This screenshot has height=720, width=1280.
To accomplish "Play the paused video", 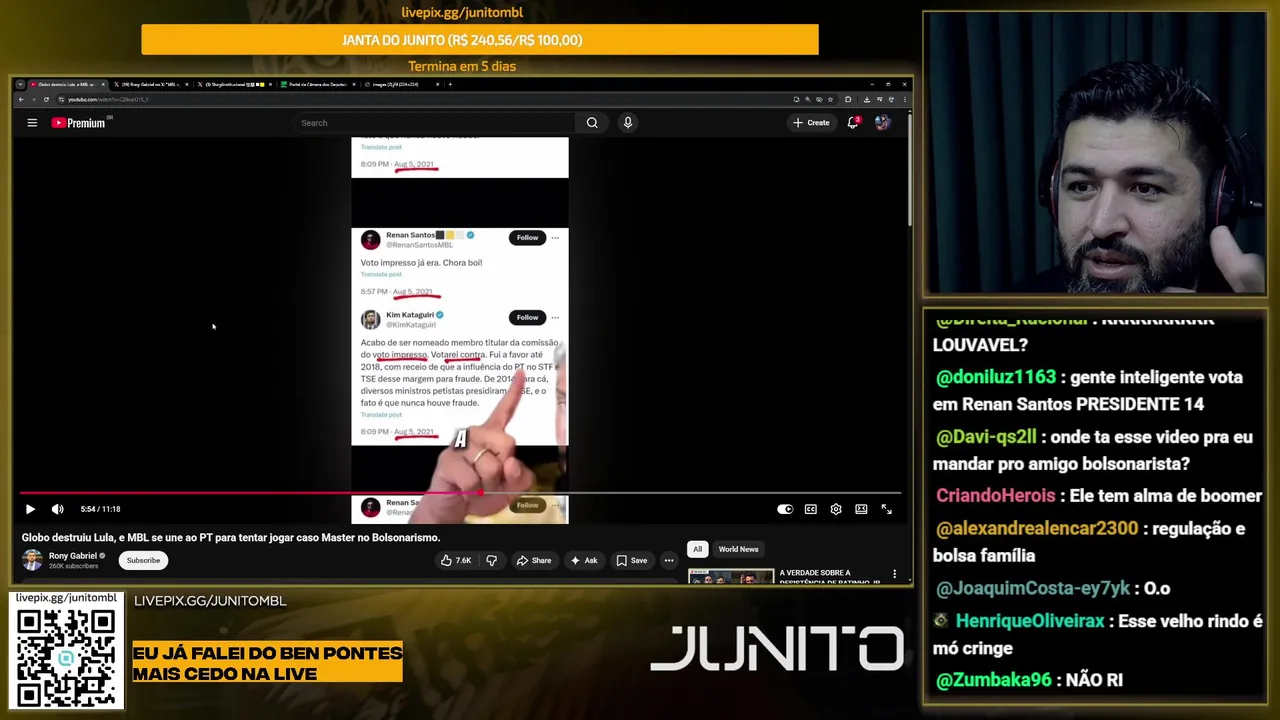I will tap(30, 509).
